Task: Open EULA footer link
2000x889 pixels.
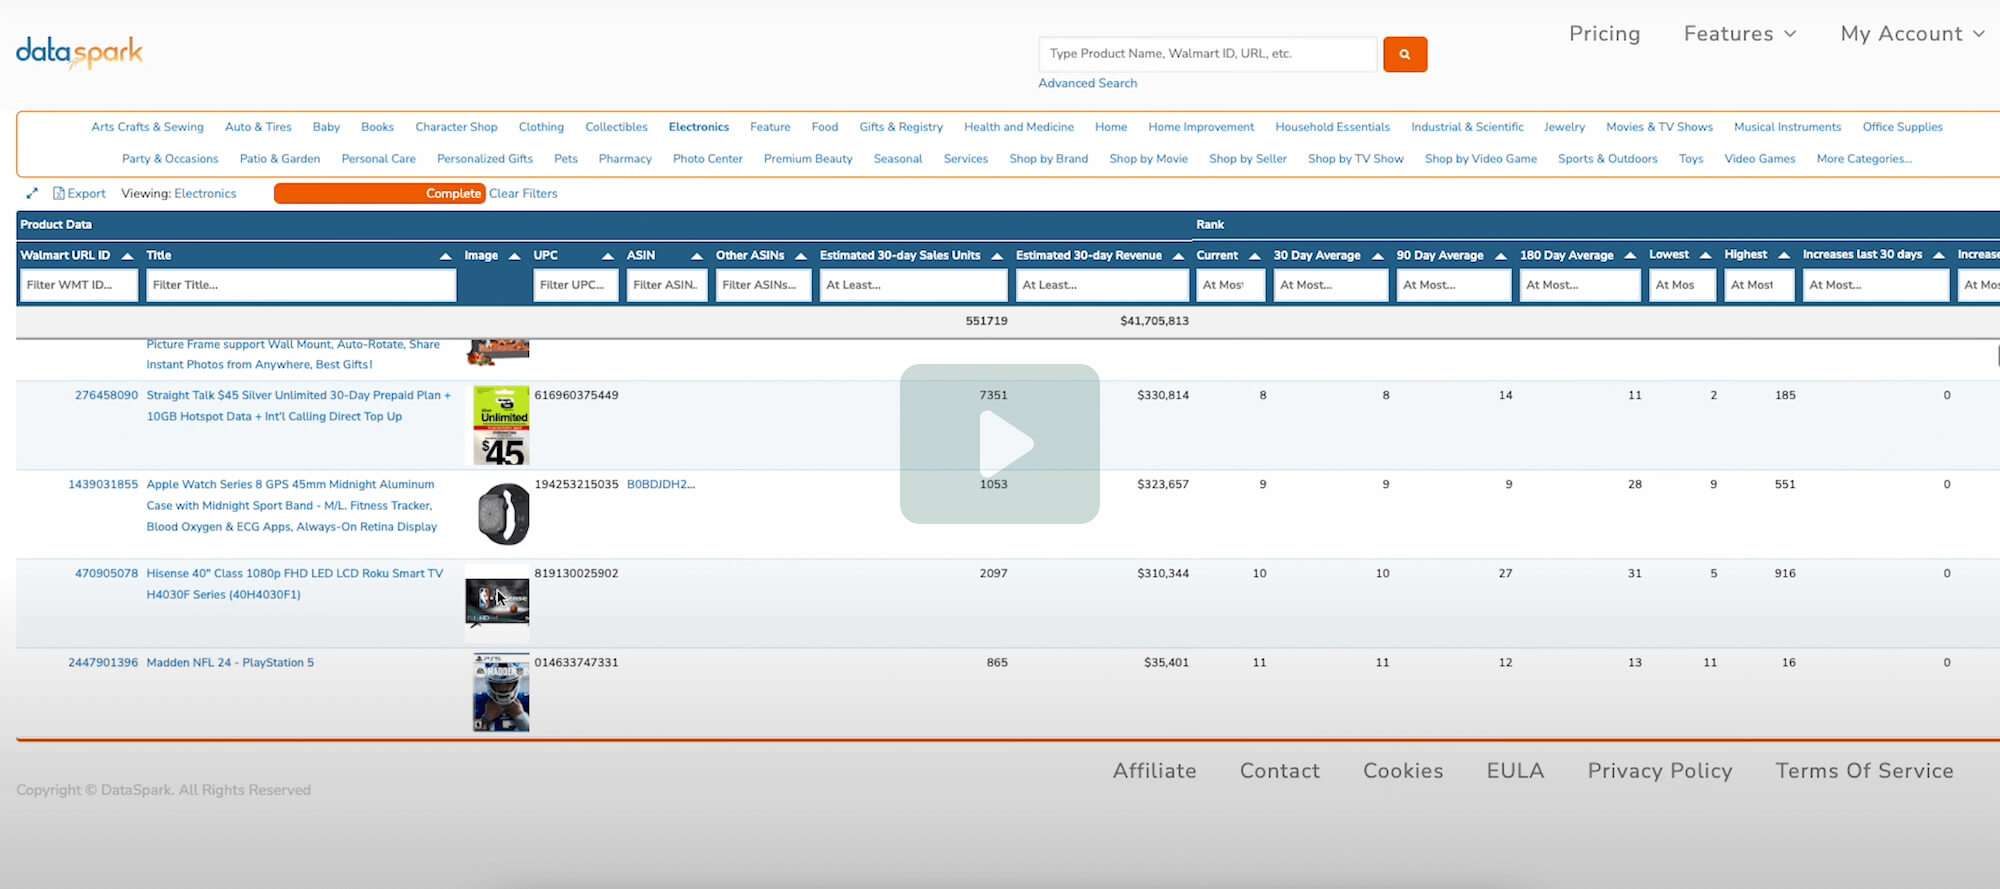Action: [x=1515, y=771]
